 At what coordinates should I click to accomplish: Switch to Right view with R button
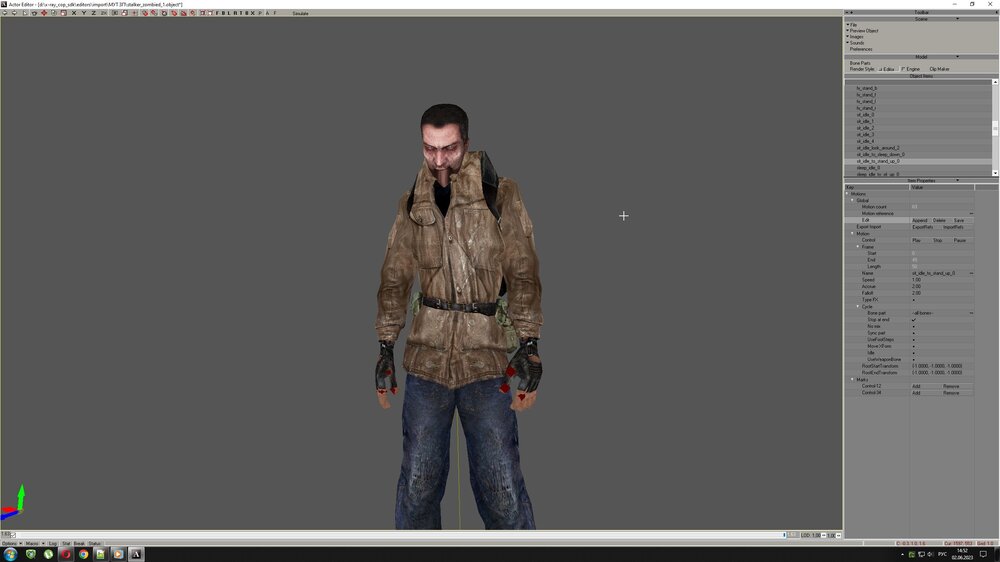tap(235, 13)
